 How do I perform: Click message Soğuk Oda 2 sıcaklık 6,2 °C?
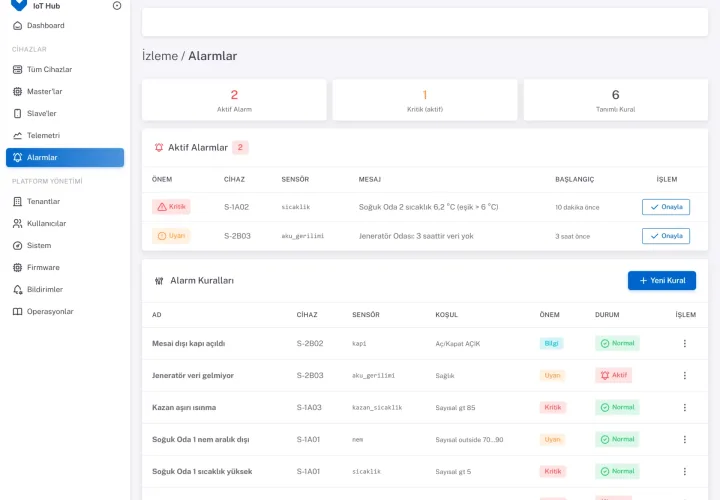click(428, 207)
